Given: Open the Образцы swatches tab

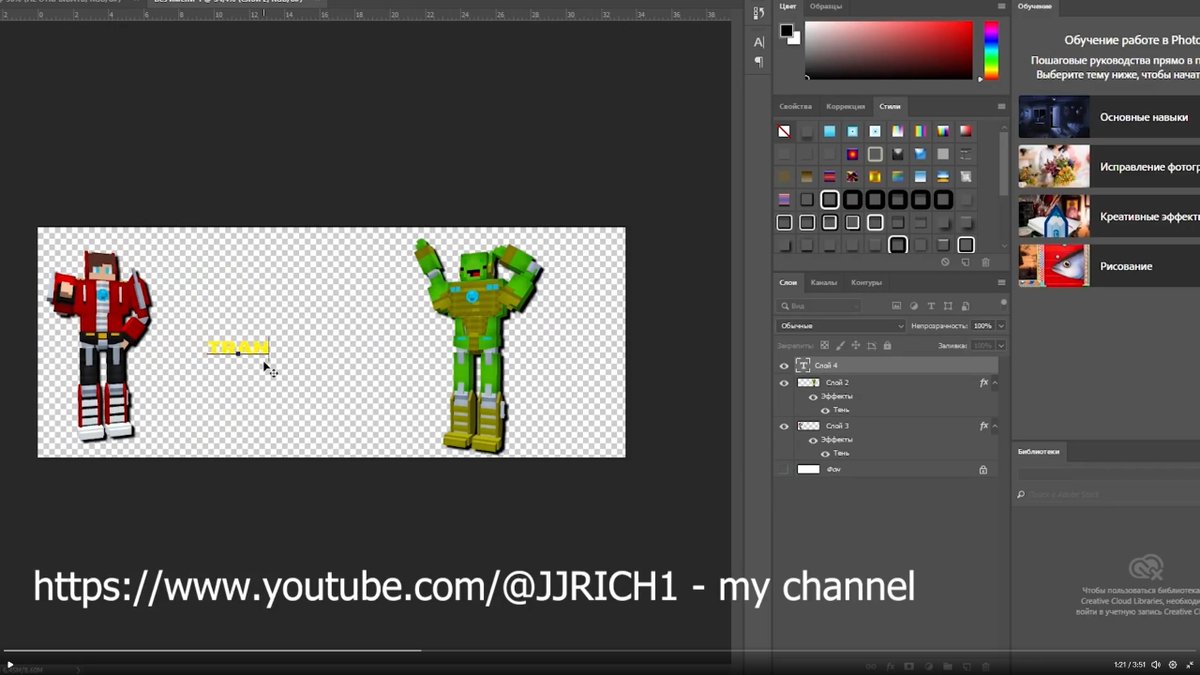Looking at the screenshot, I should [x=826, y=6].
